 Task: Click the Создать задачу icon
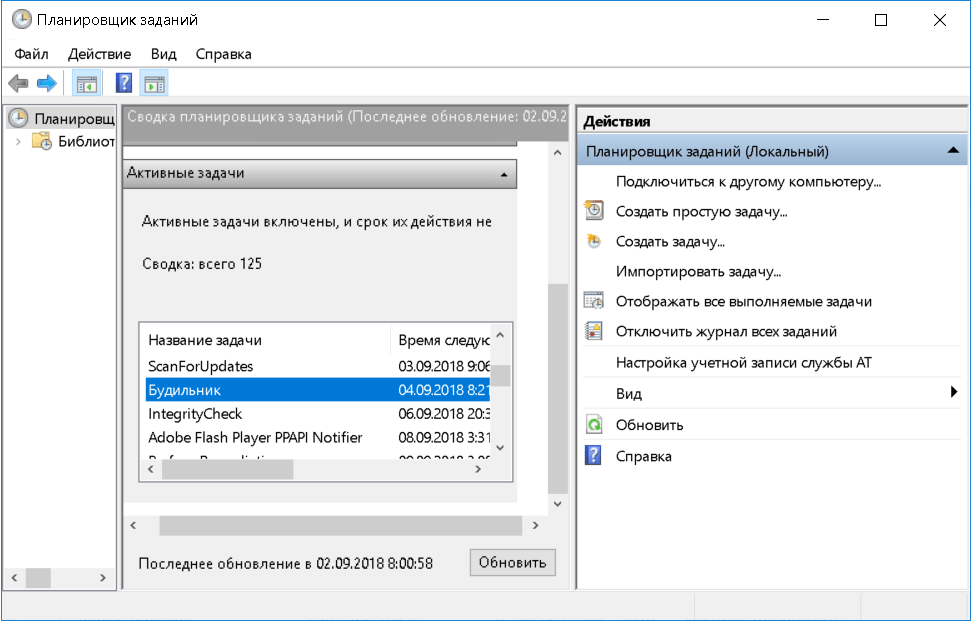(594, 241)
